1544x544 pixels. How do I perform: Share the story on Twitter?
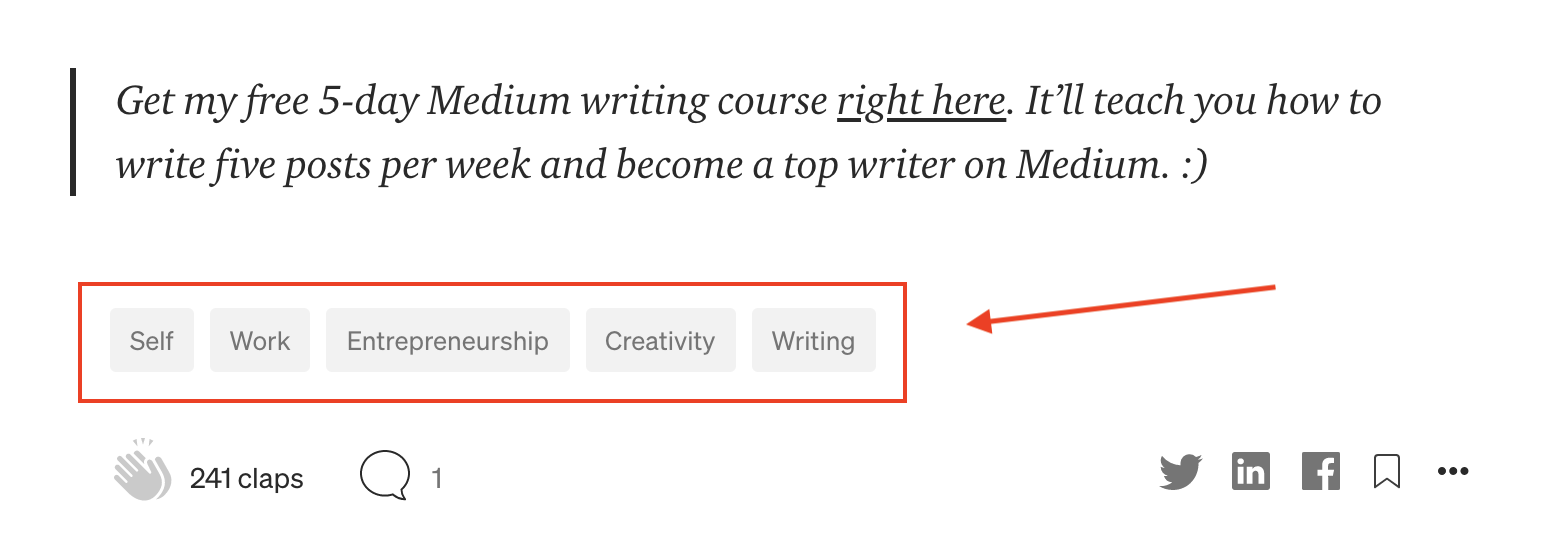(1181, 472)
